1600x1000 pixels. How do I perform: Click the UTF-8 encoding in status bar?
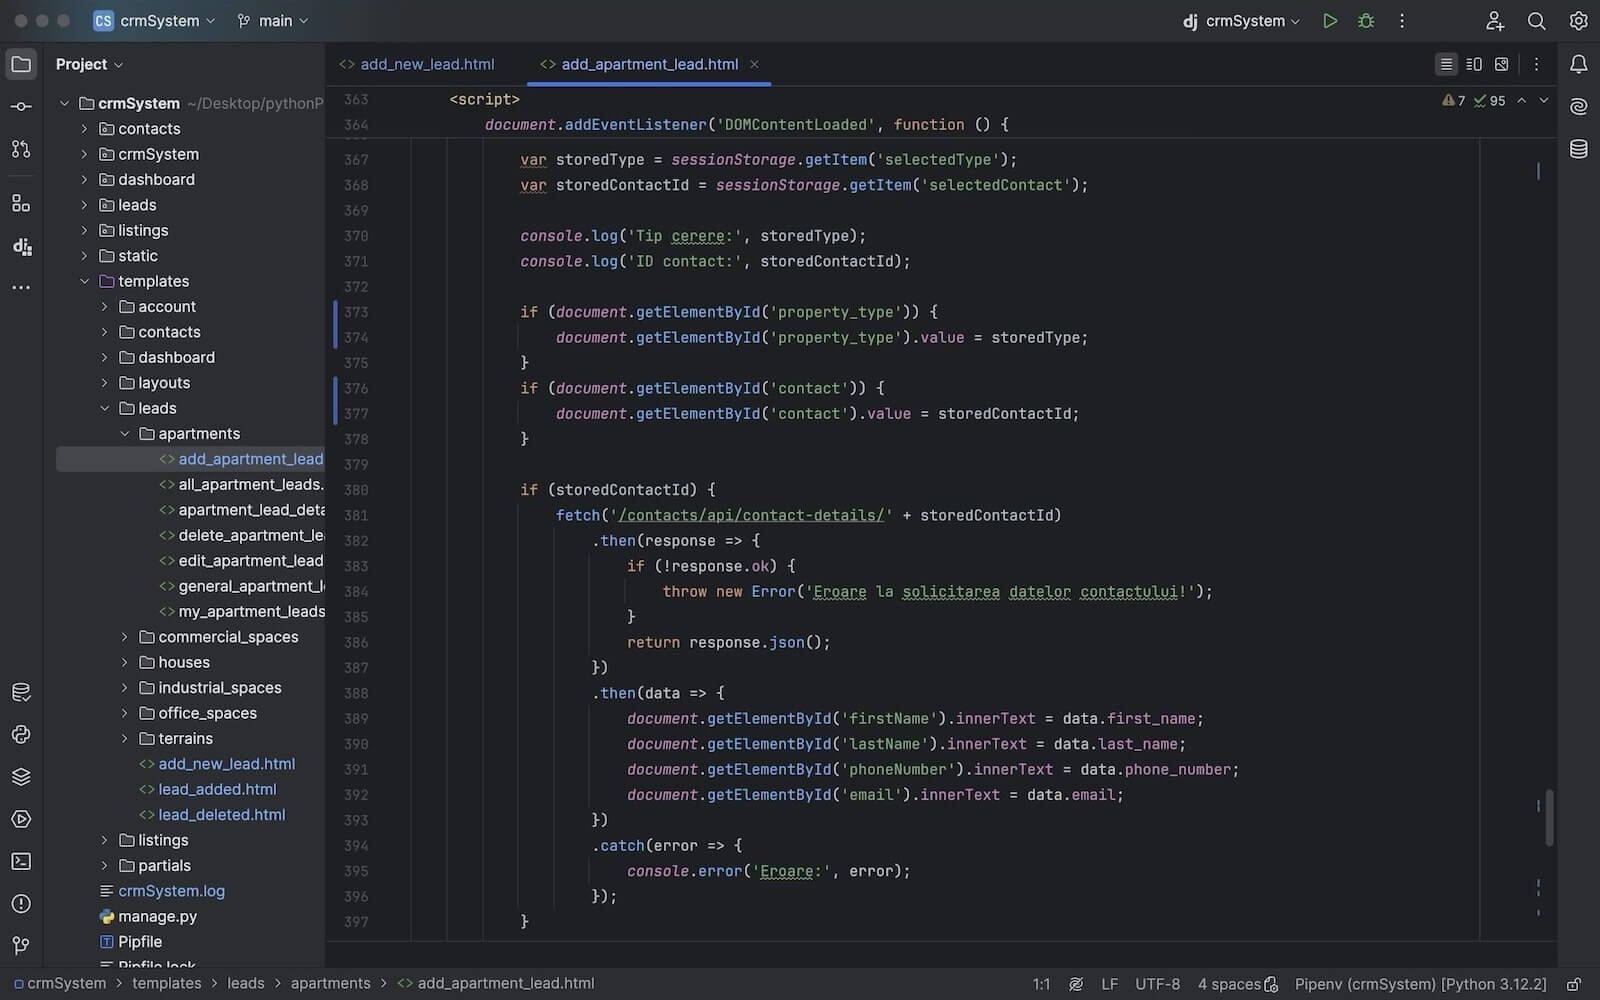(x=1157, y=984)
